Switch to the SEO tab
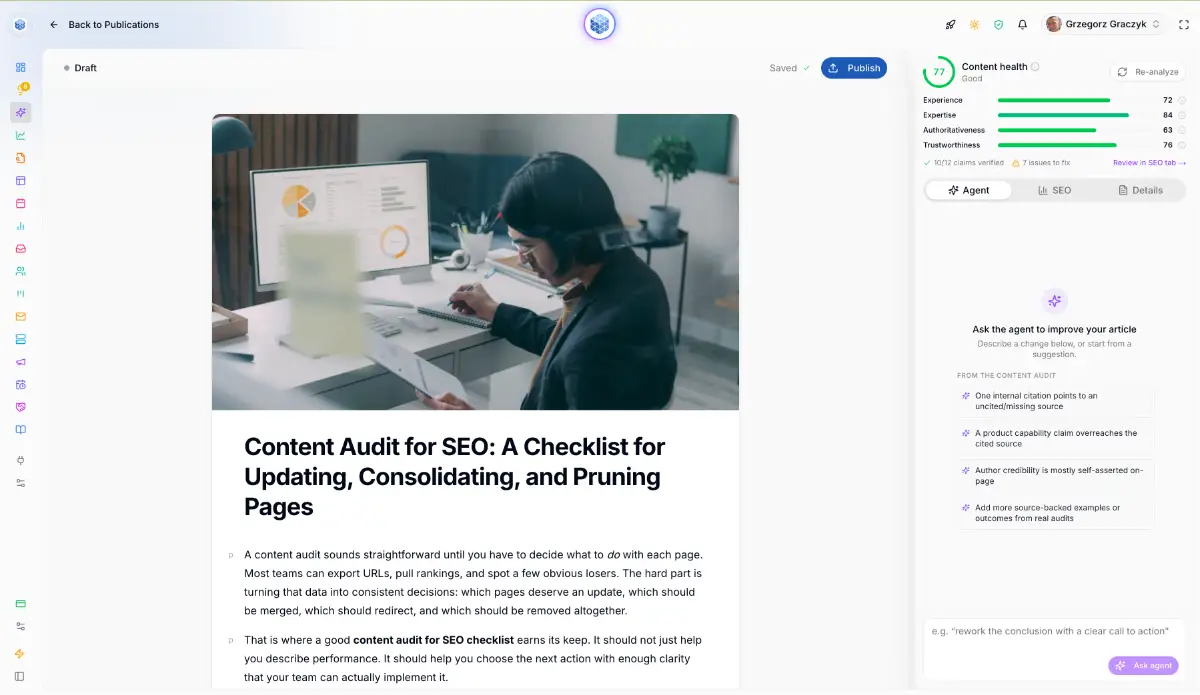 click(x=1054, y=190)
